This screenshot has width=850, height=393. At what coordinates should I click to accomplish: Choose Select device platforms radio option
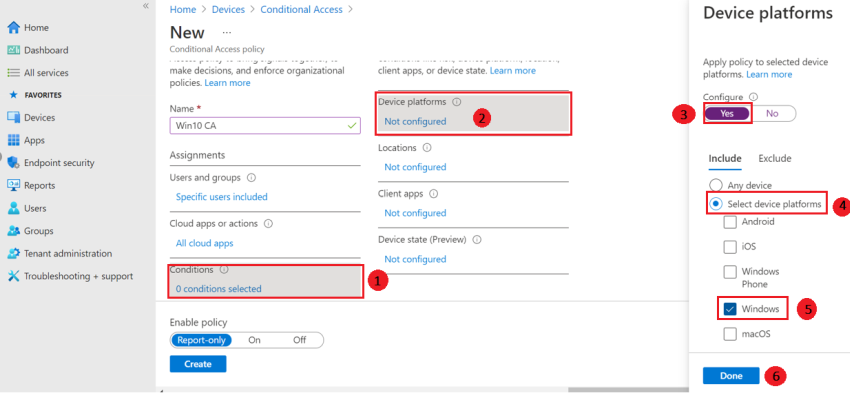716,204
